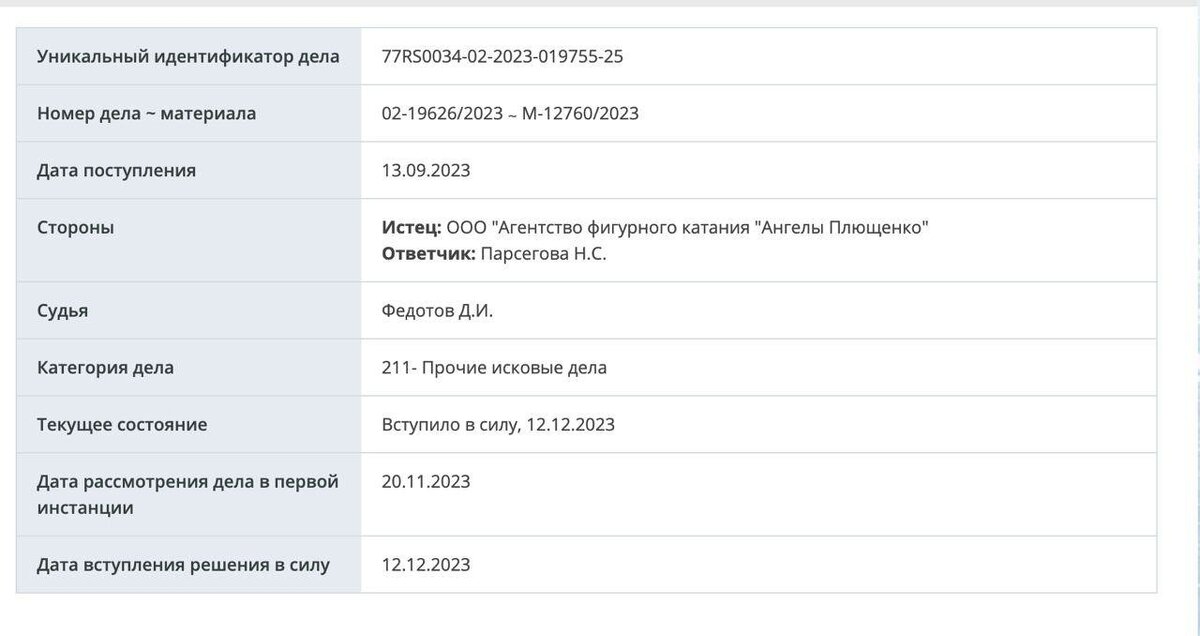This screenshot has width=1200, height=636.
Task: Click current status Вступило в силу, 12.12.2023
Action: (x=498, y=425)
